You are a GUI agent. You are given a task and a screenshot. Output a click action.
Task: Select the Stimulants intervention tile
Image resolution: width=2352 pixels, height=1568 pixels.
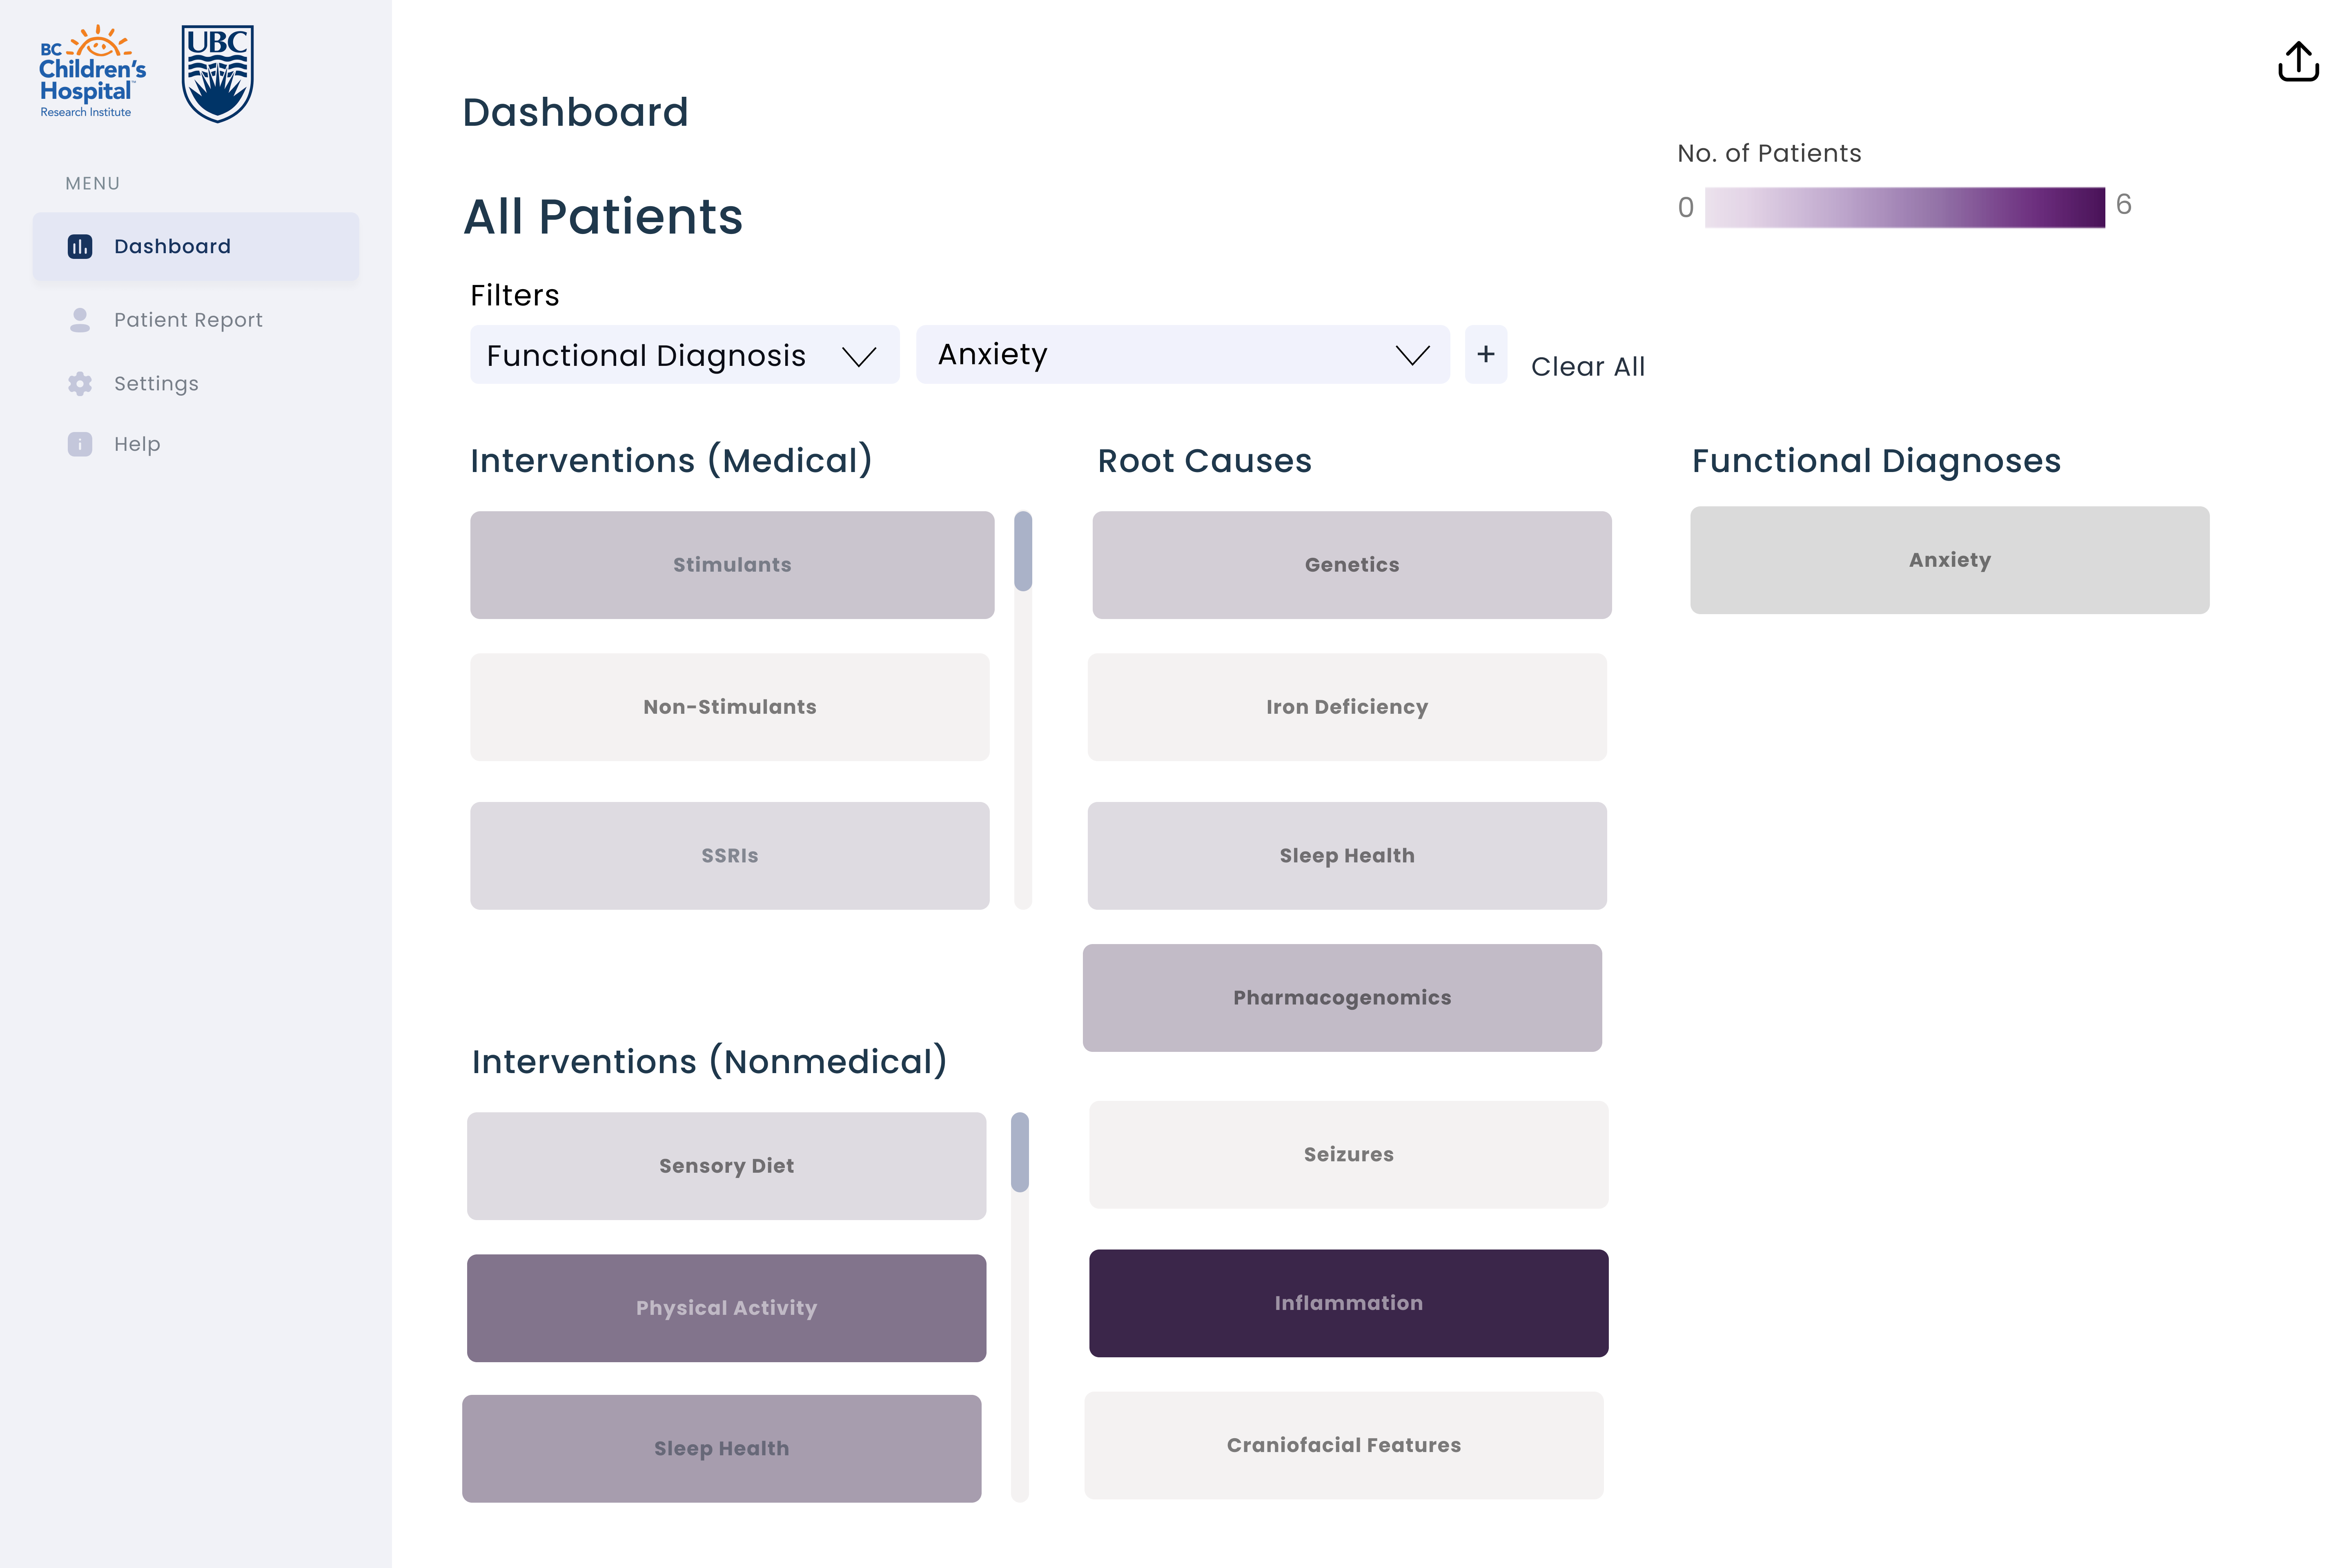pos(732,565)
